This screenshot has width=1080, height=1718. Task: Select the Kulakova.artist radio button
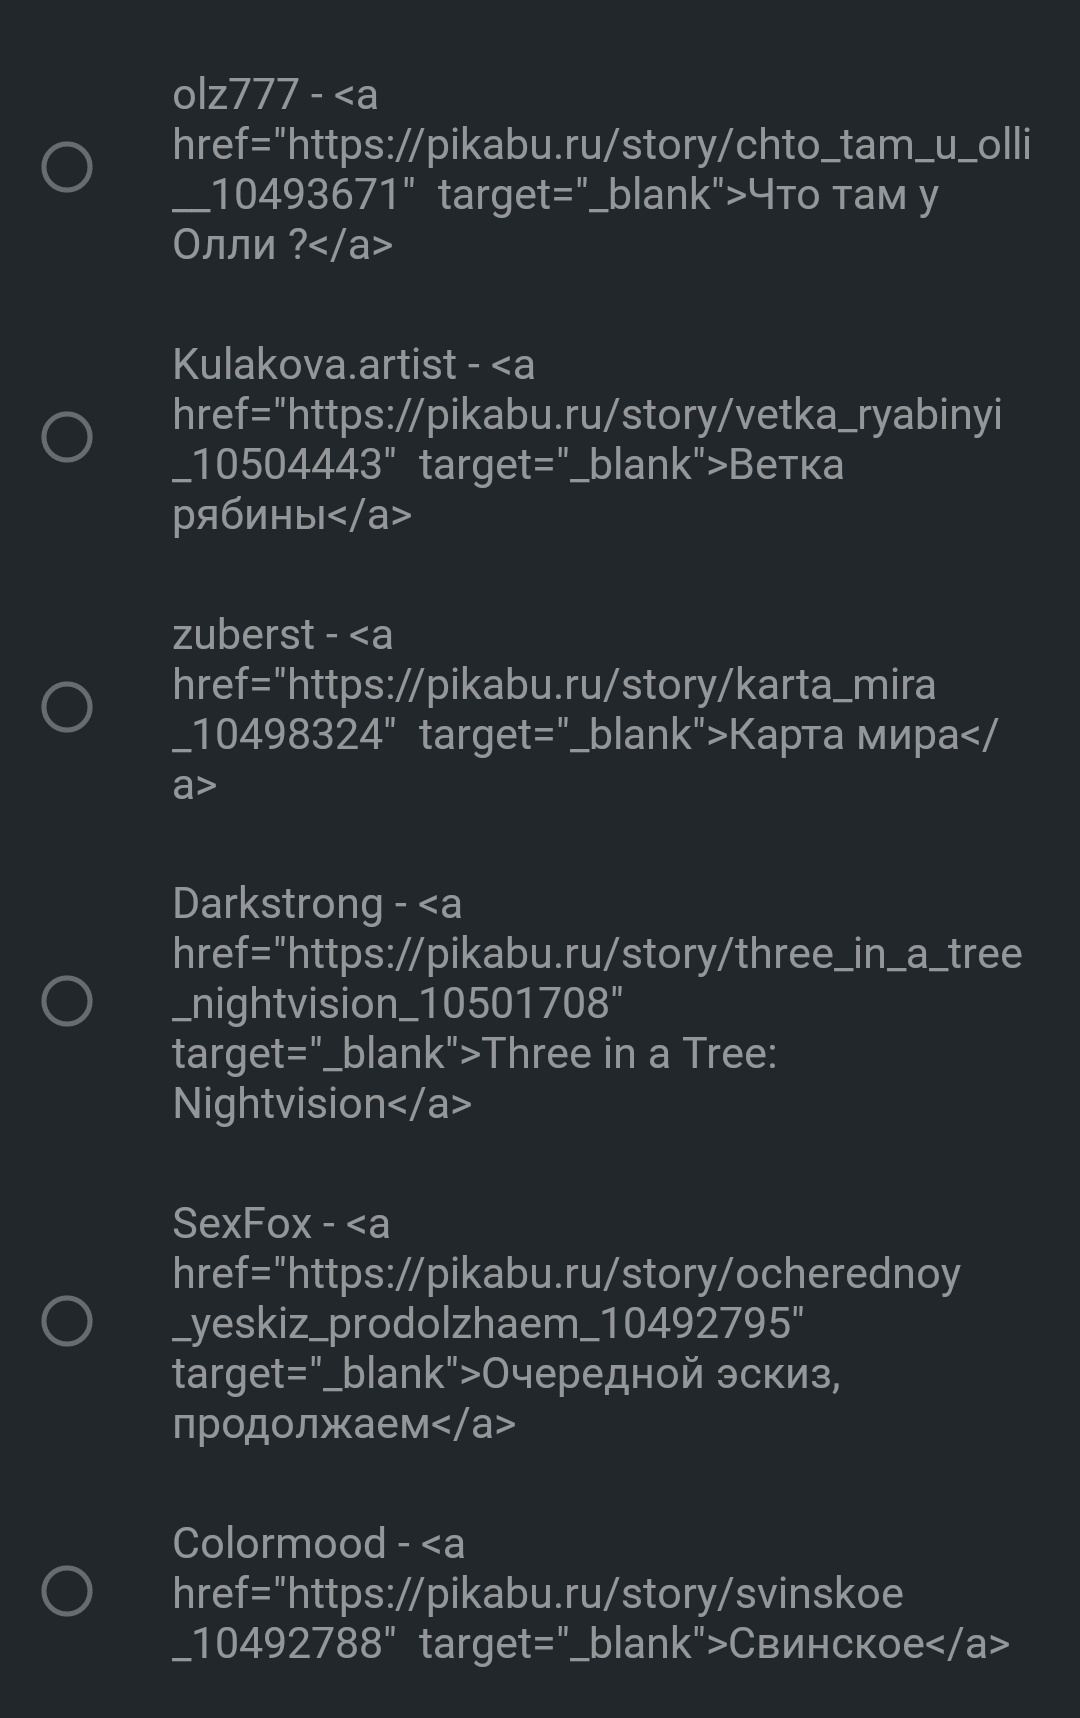pyautogui.click(x=67, y=438)
